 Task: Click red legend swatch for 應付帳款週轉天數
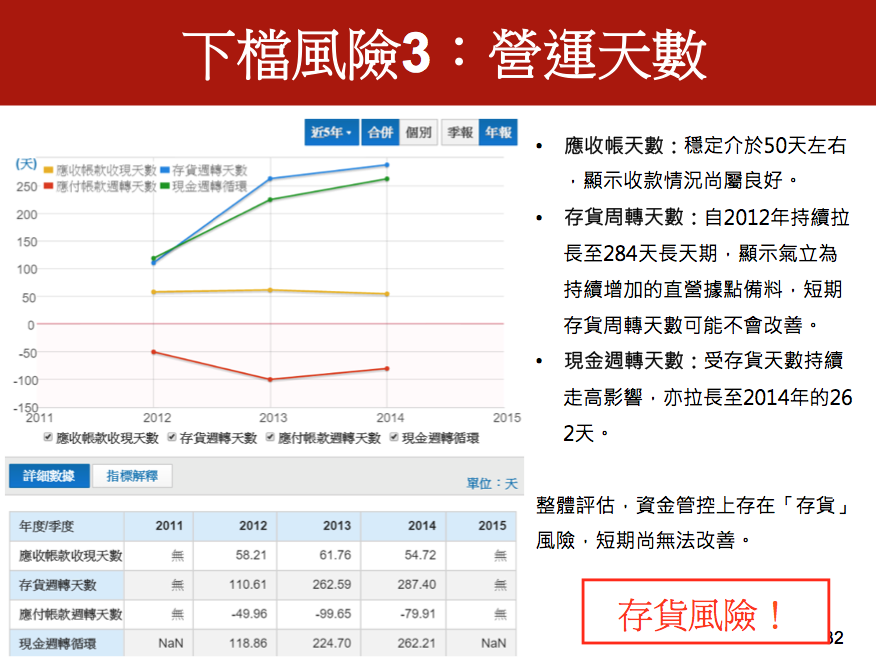(48, 187)
